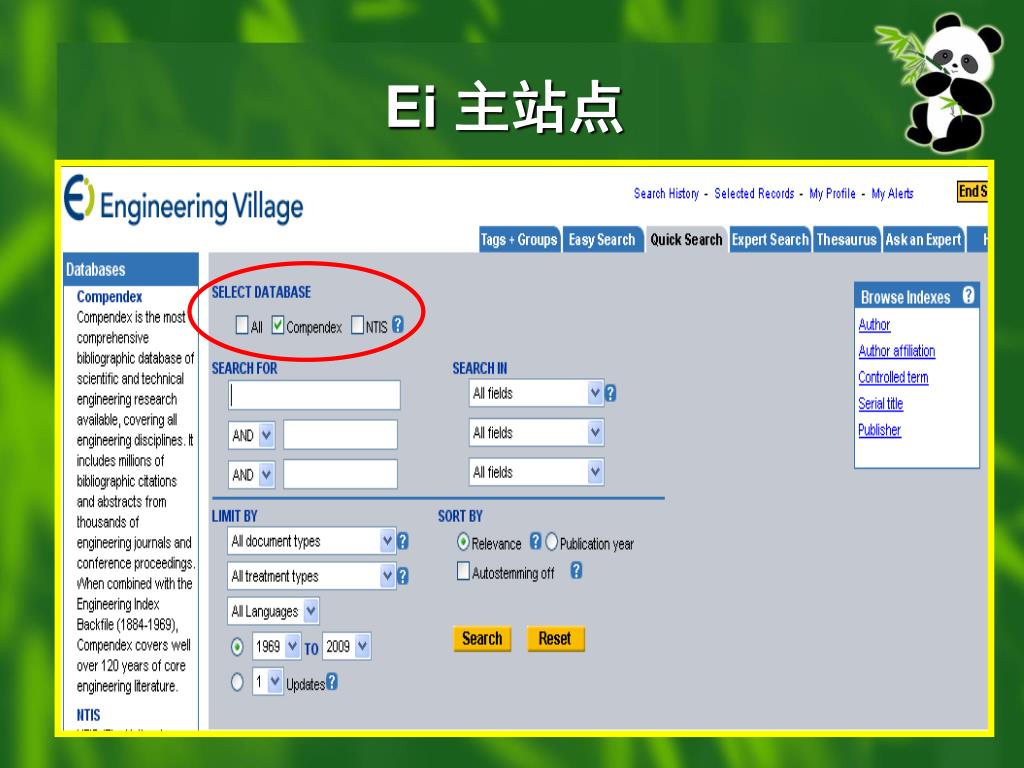Open the 2009 end year dropdown
Viewport: 1024px width, 768px height.
347,647
